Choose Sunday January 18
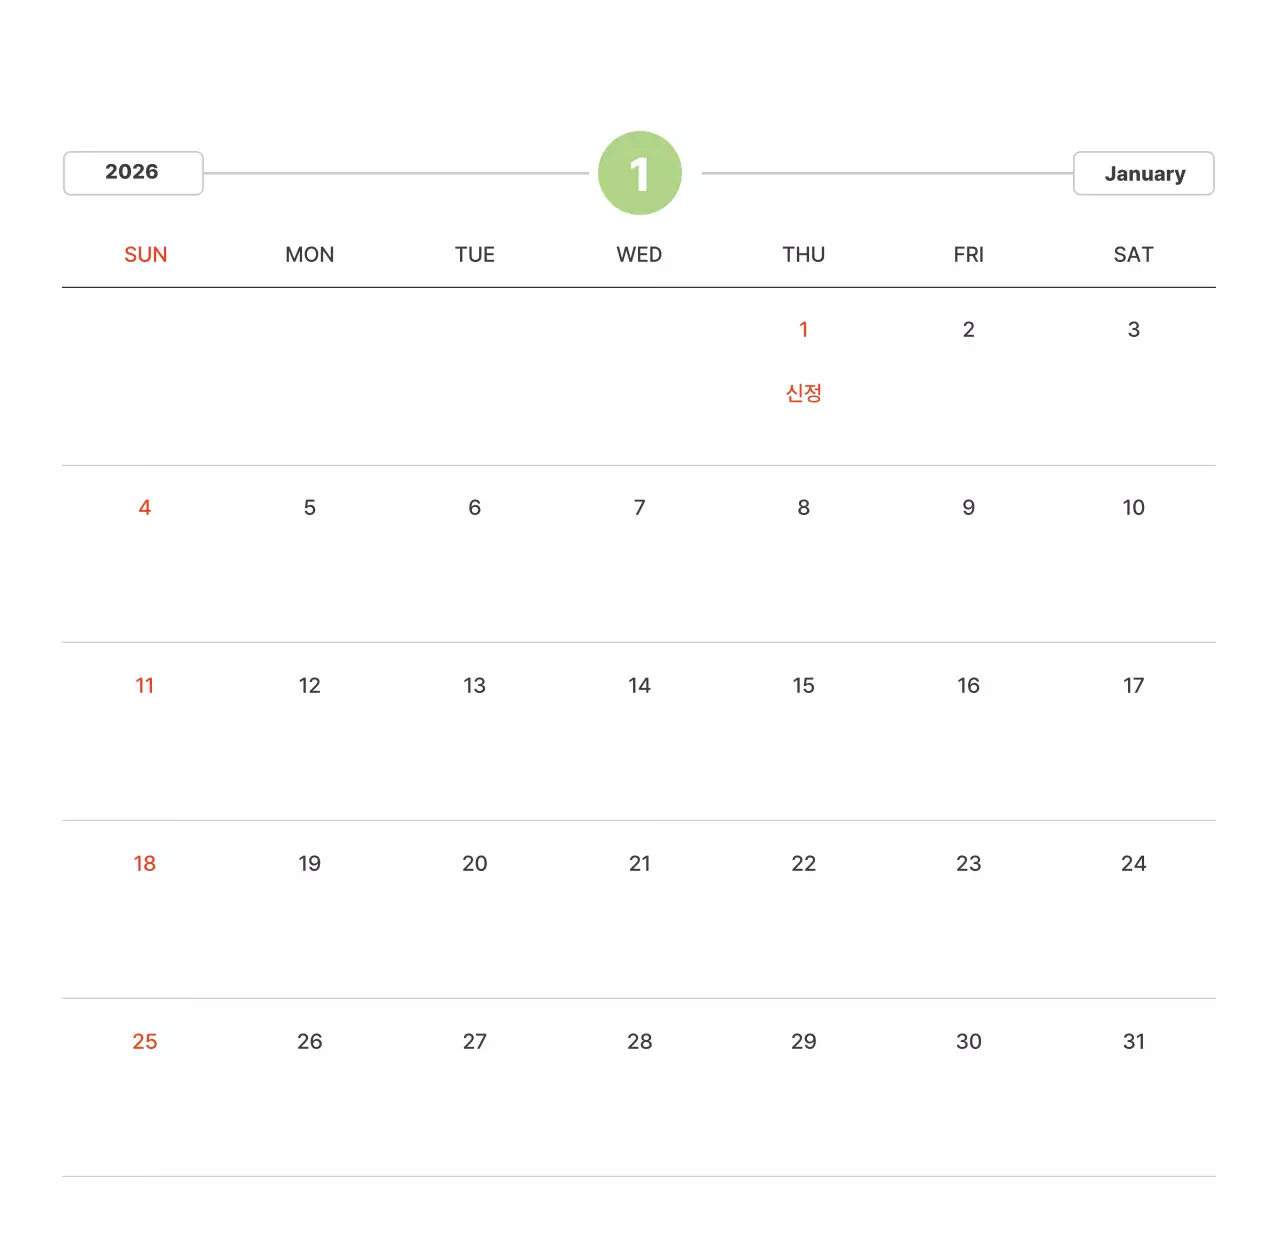1280x1238 pixels. click(x=145, y=864)
